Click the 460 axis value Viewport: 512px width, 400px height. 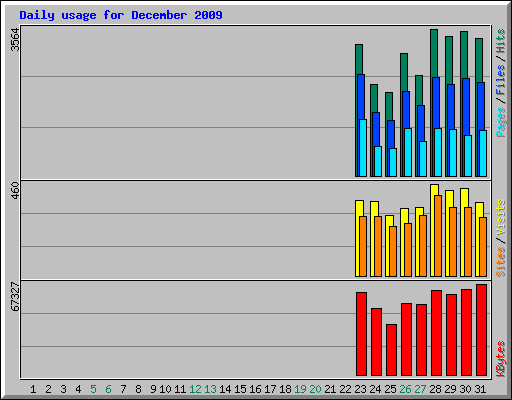[x=16, y=191]
